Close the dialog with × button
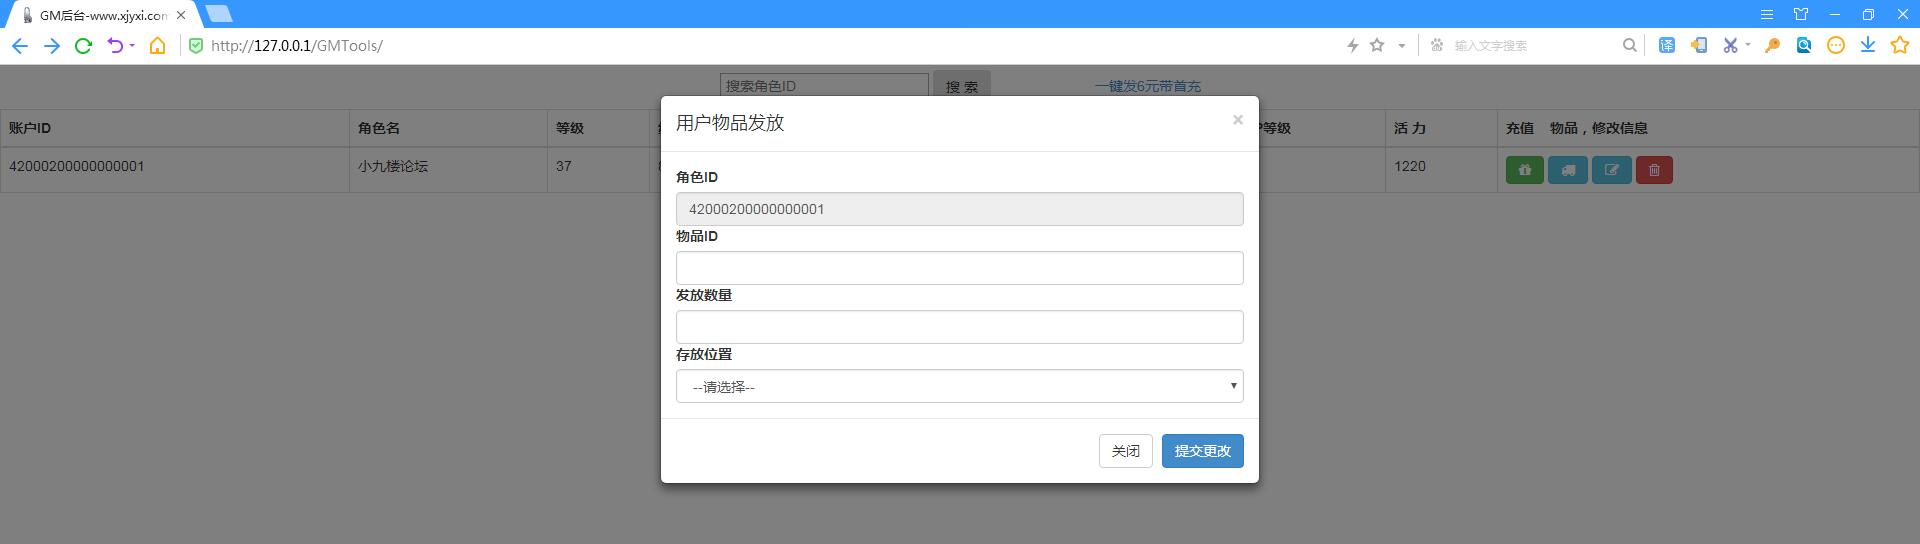The width and height of the screenshot is (1920, 544). [1237, 120]
